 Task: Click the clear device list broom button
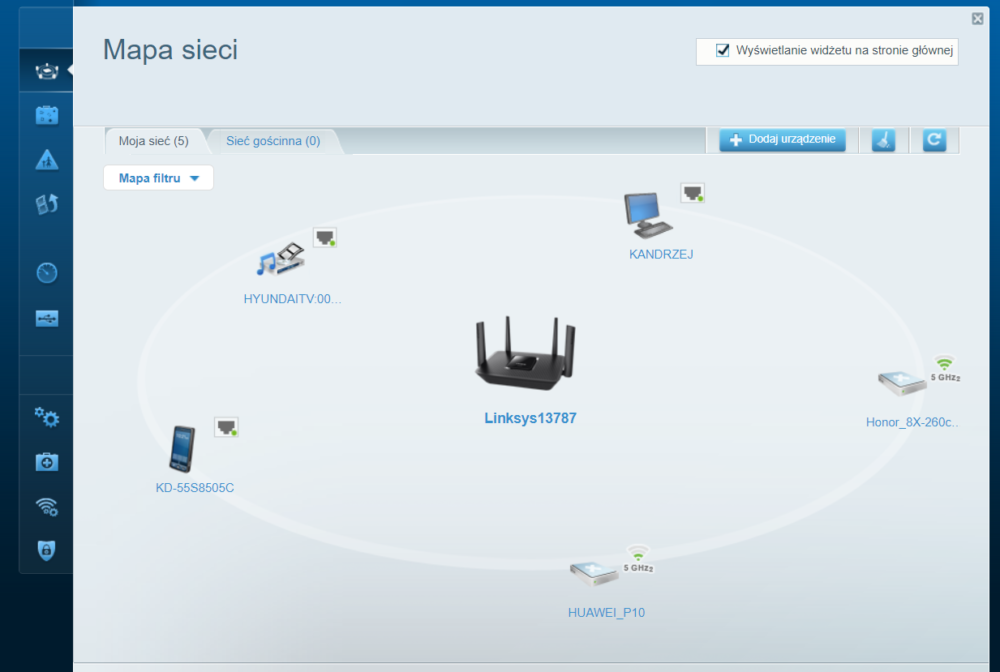click(883, 140)
